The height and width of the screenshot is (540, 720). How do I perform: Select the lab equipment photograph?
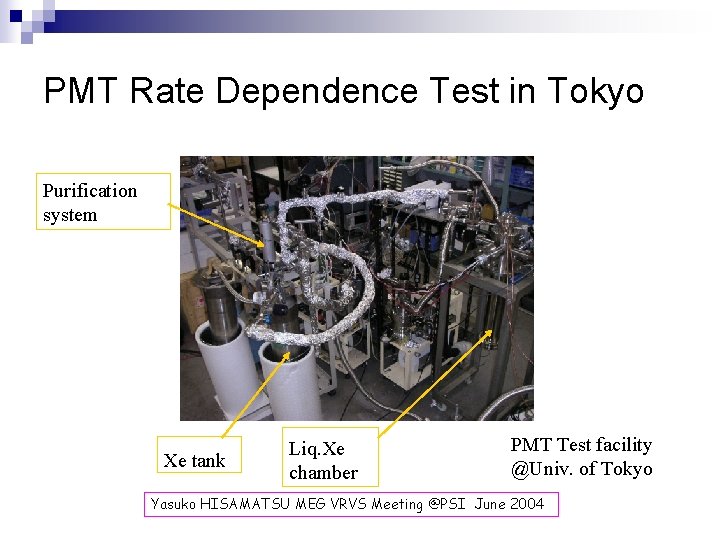(357, 288)
